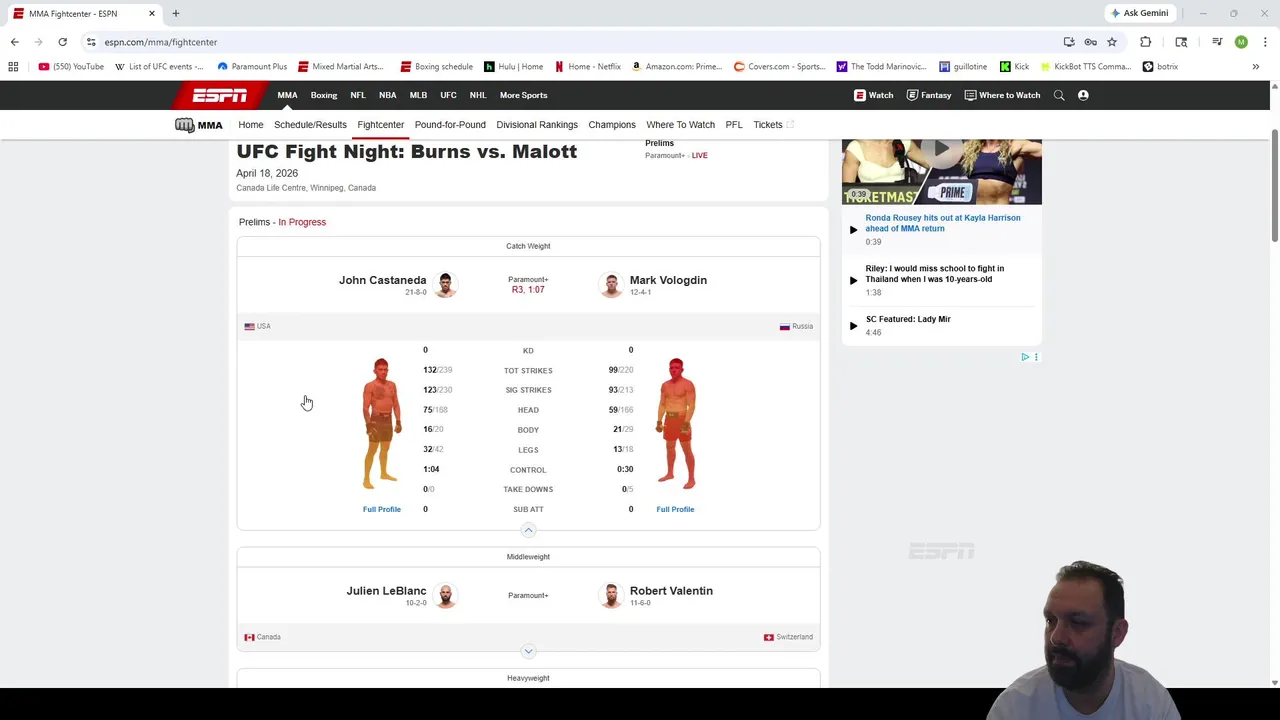This screenshot has width=1280, height=720.
Task: Select UFC in the ESPN sports bar
Action: (448, 95)
